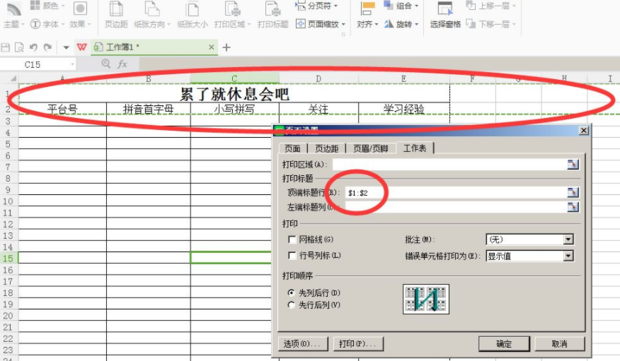Viewport: 620px width, 361px height.
Task: Click the undo arrow icon
Action: coord(34,47)
